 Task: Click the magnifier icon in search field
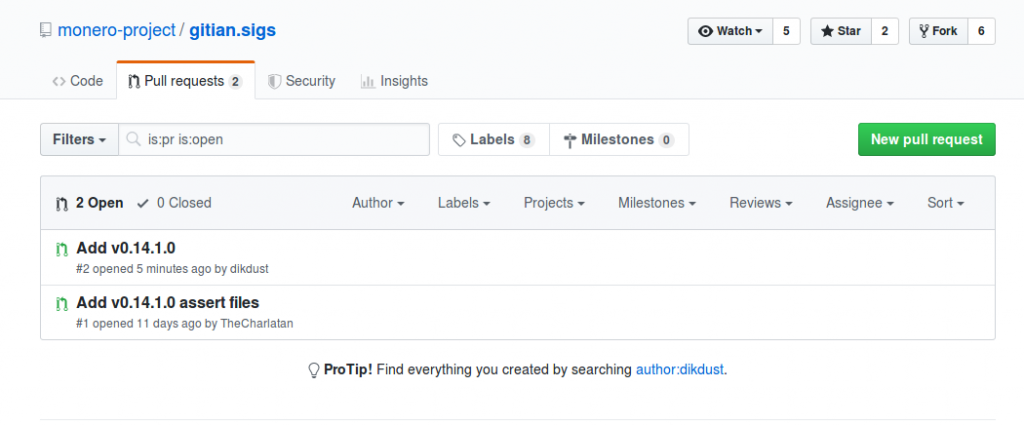(x=133, y=139)
